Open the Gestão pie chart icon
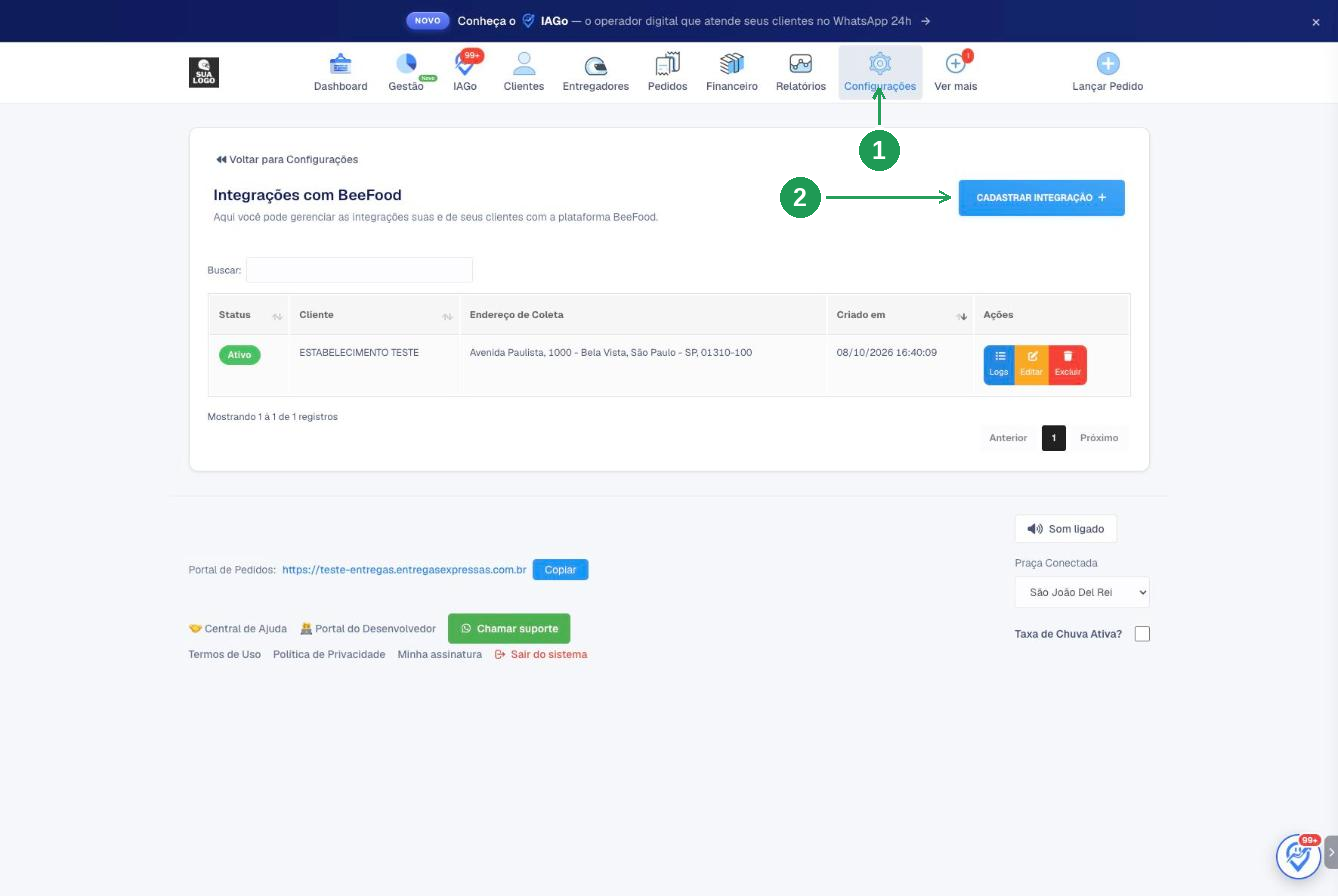 coord(406,64)
